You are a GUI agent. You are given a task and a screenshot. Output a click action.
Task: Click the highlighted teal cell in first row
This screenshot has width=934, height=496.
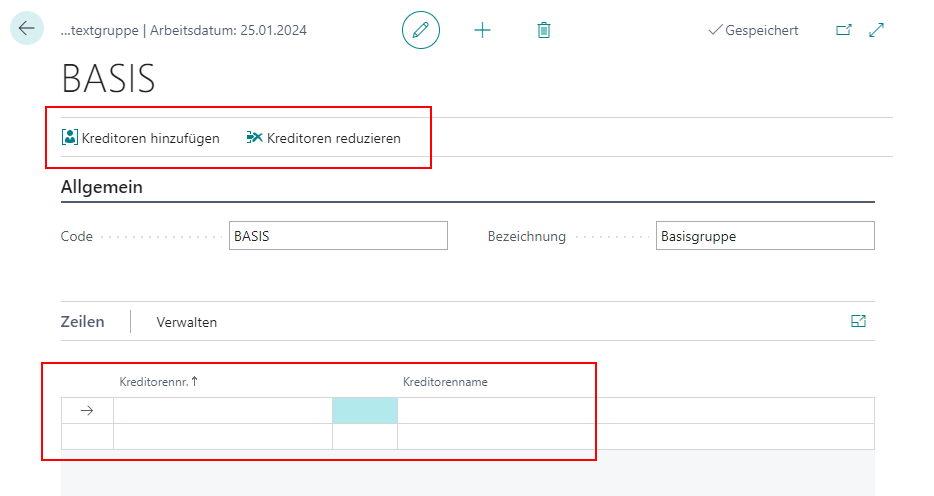coord(364,410)
